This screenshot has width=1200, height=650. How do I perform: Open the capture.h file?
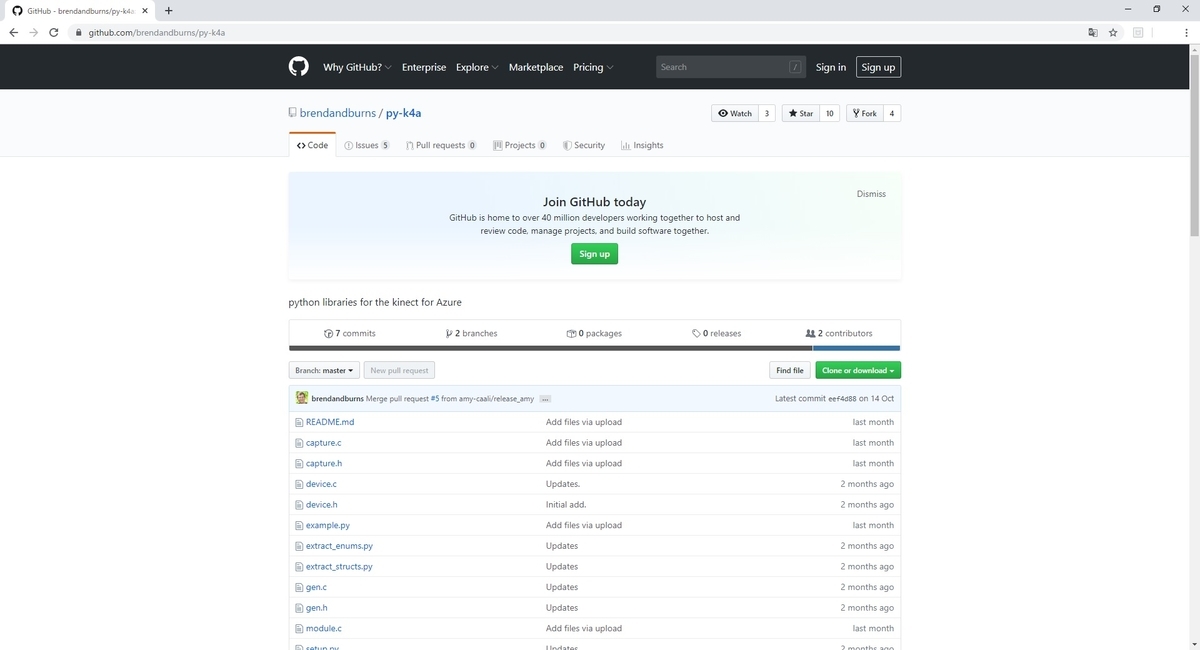(x=324, y=463)
